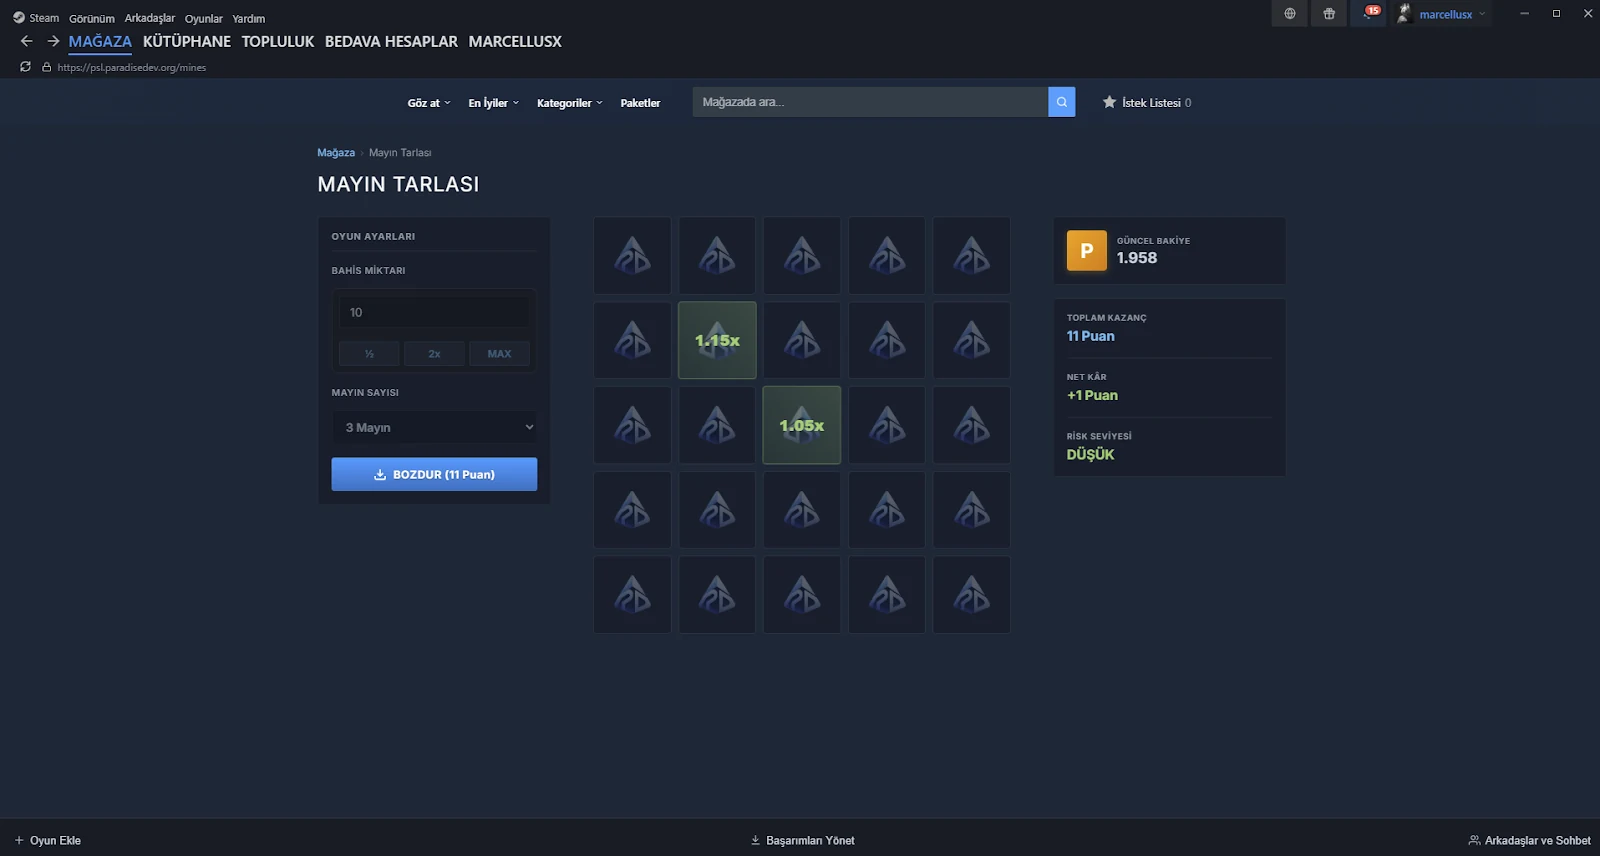Screen dimensions: 1600x856
Task: Click the Steam logo menu
Action: [19, 18]
